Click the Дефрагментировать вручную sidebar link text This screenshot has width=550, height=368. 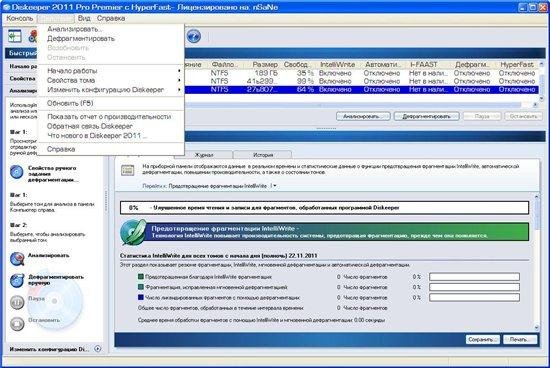pos(56,280)
